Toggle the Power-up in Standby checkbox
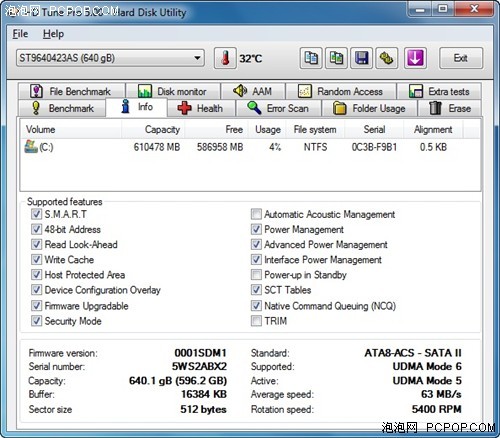The width and height of the screenshot is (500, 438). click(x=256, y=275)
